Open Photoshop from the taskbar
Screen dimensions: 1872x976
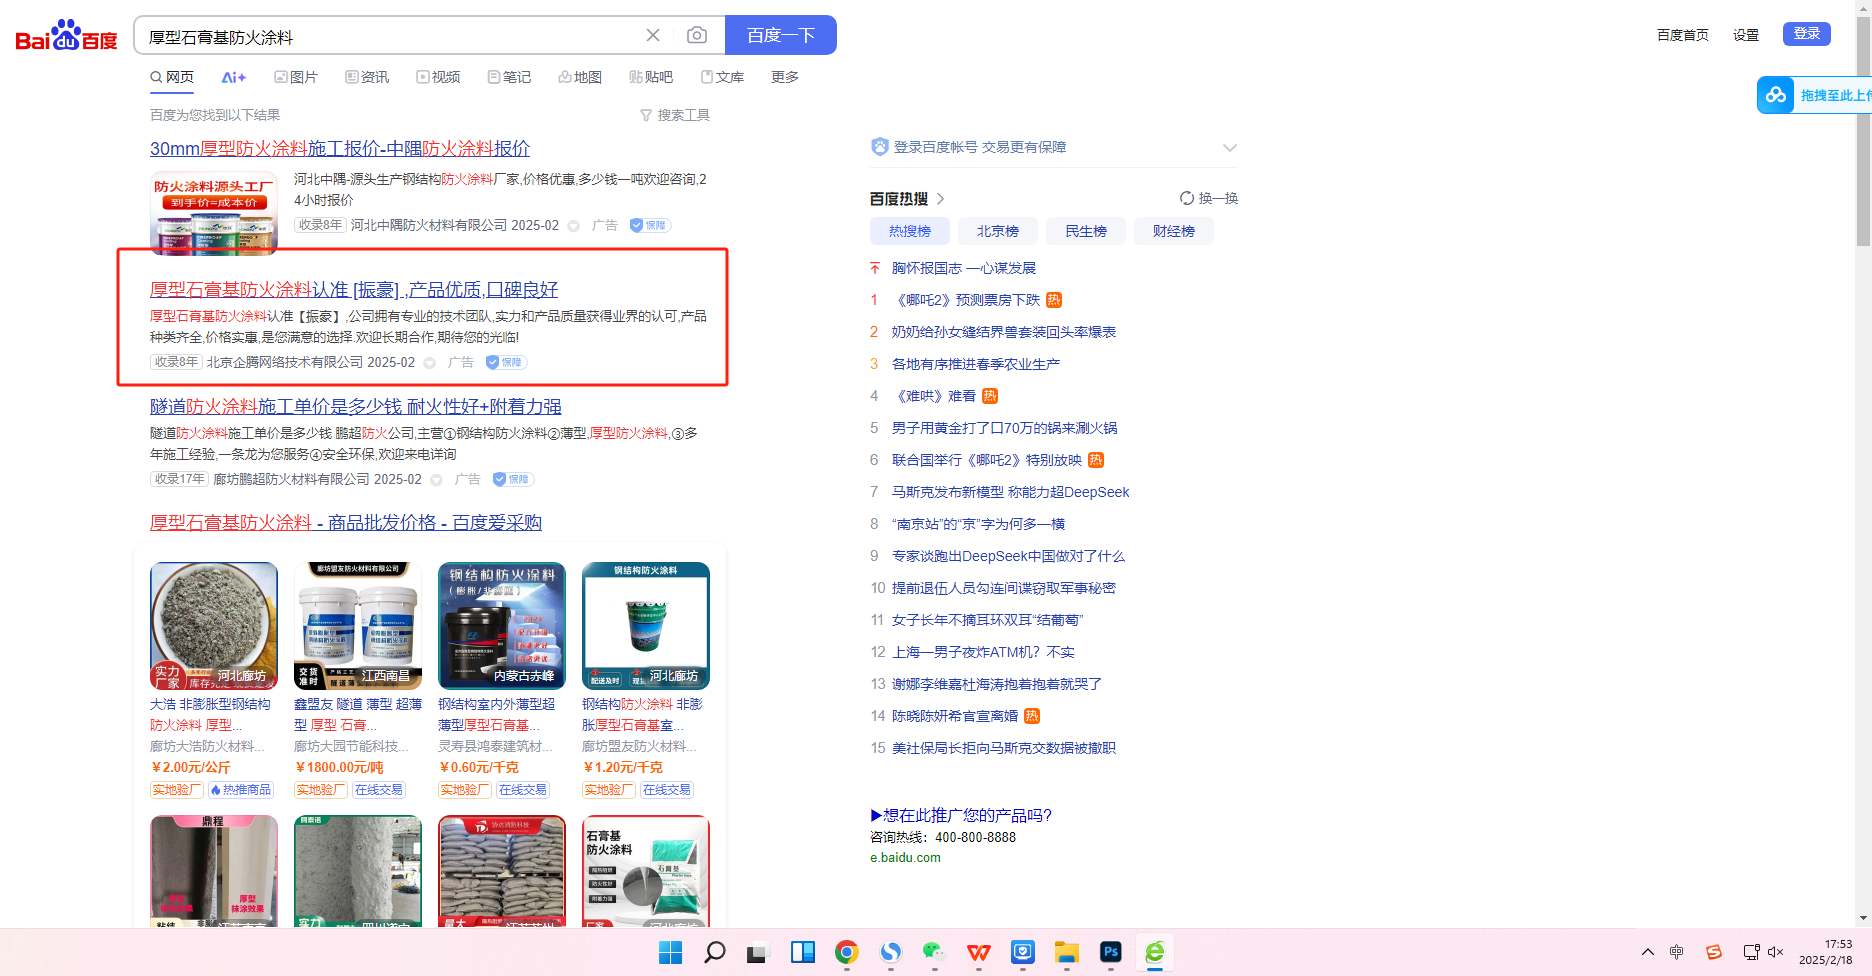pos(1110,952)
